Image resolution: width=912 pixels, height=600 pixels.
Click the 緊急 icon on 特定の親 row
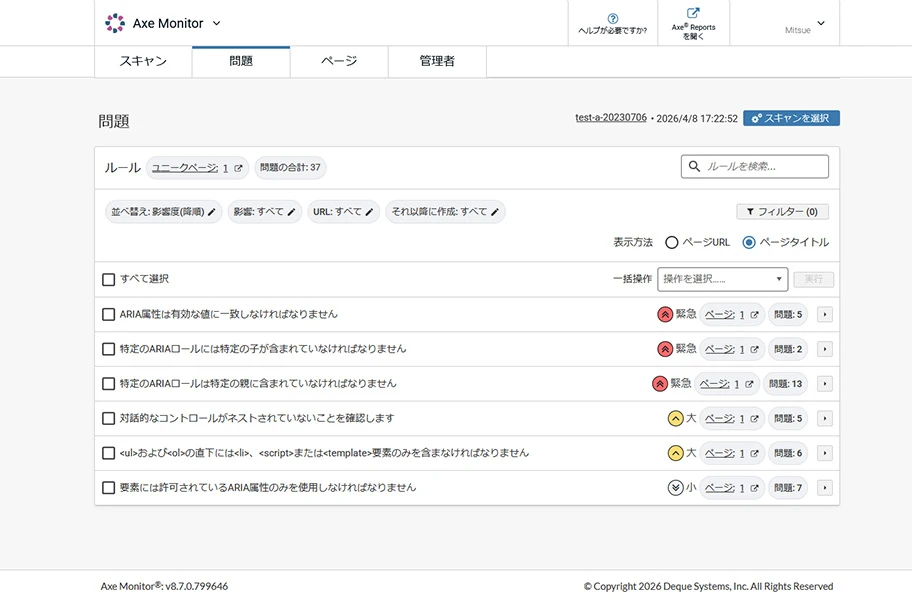tap(660, 384)
